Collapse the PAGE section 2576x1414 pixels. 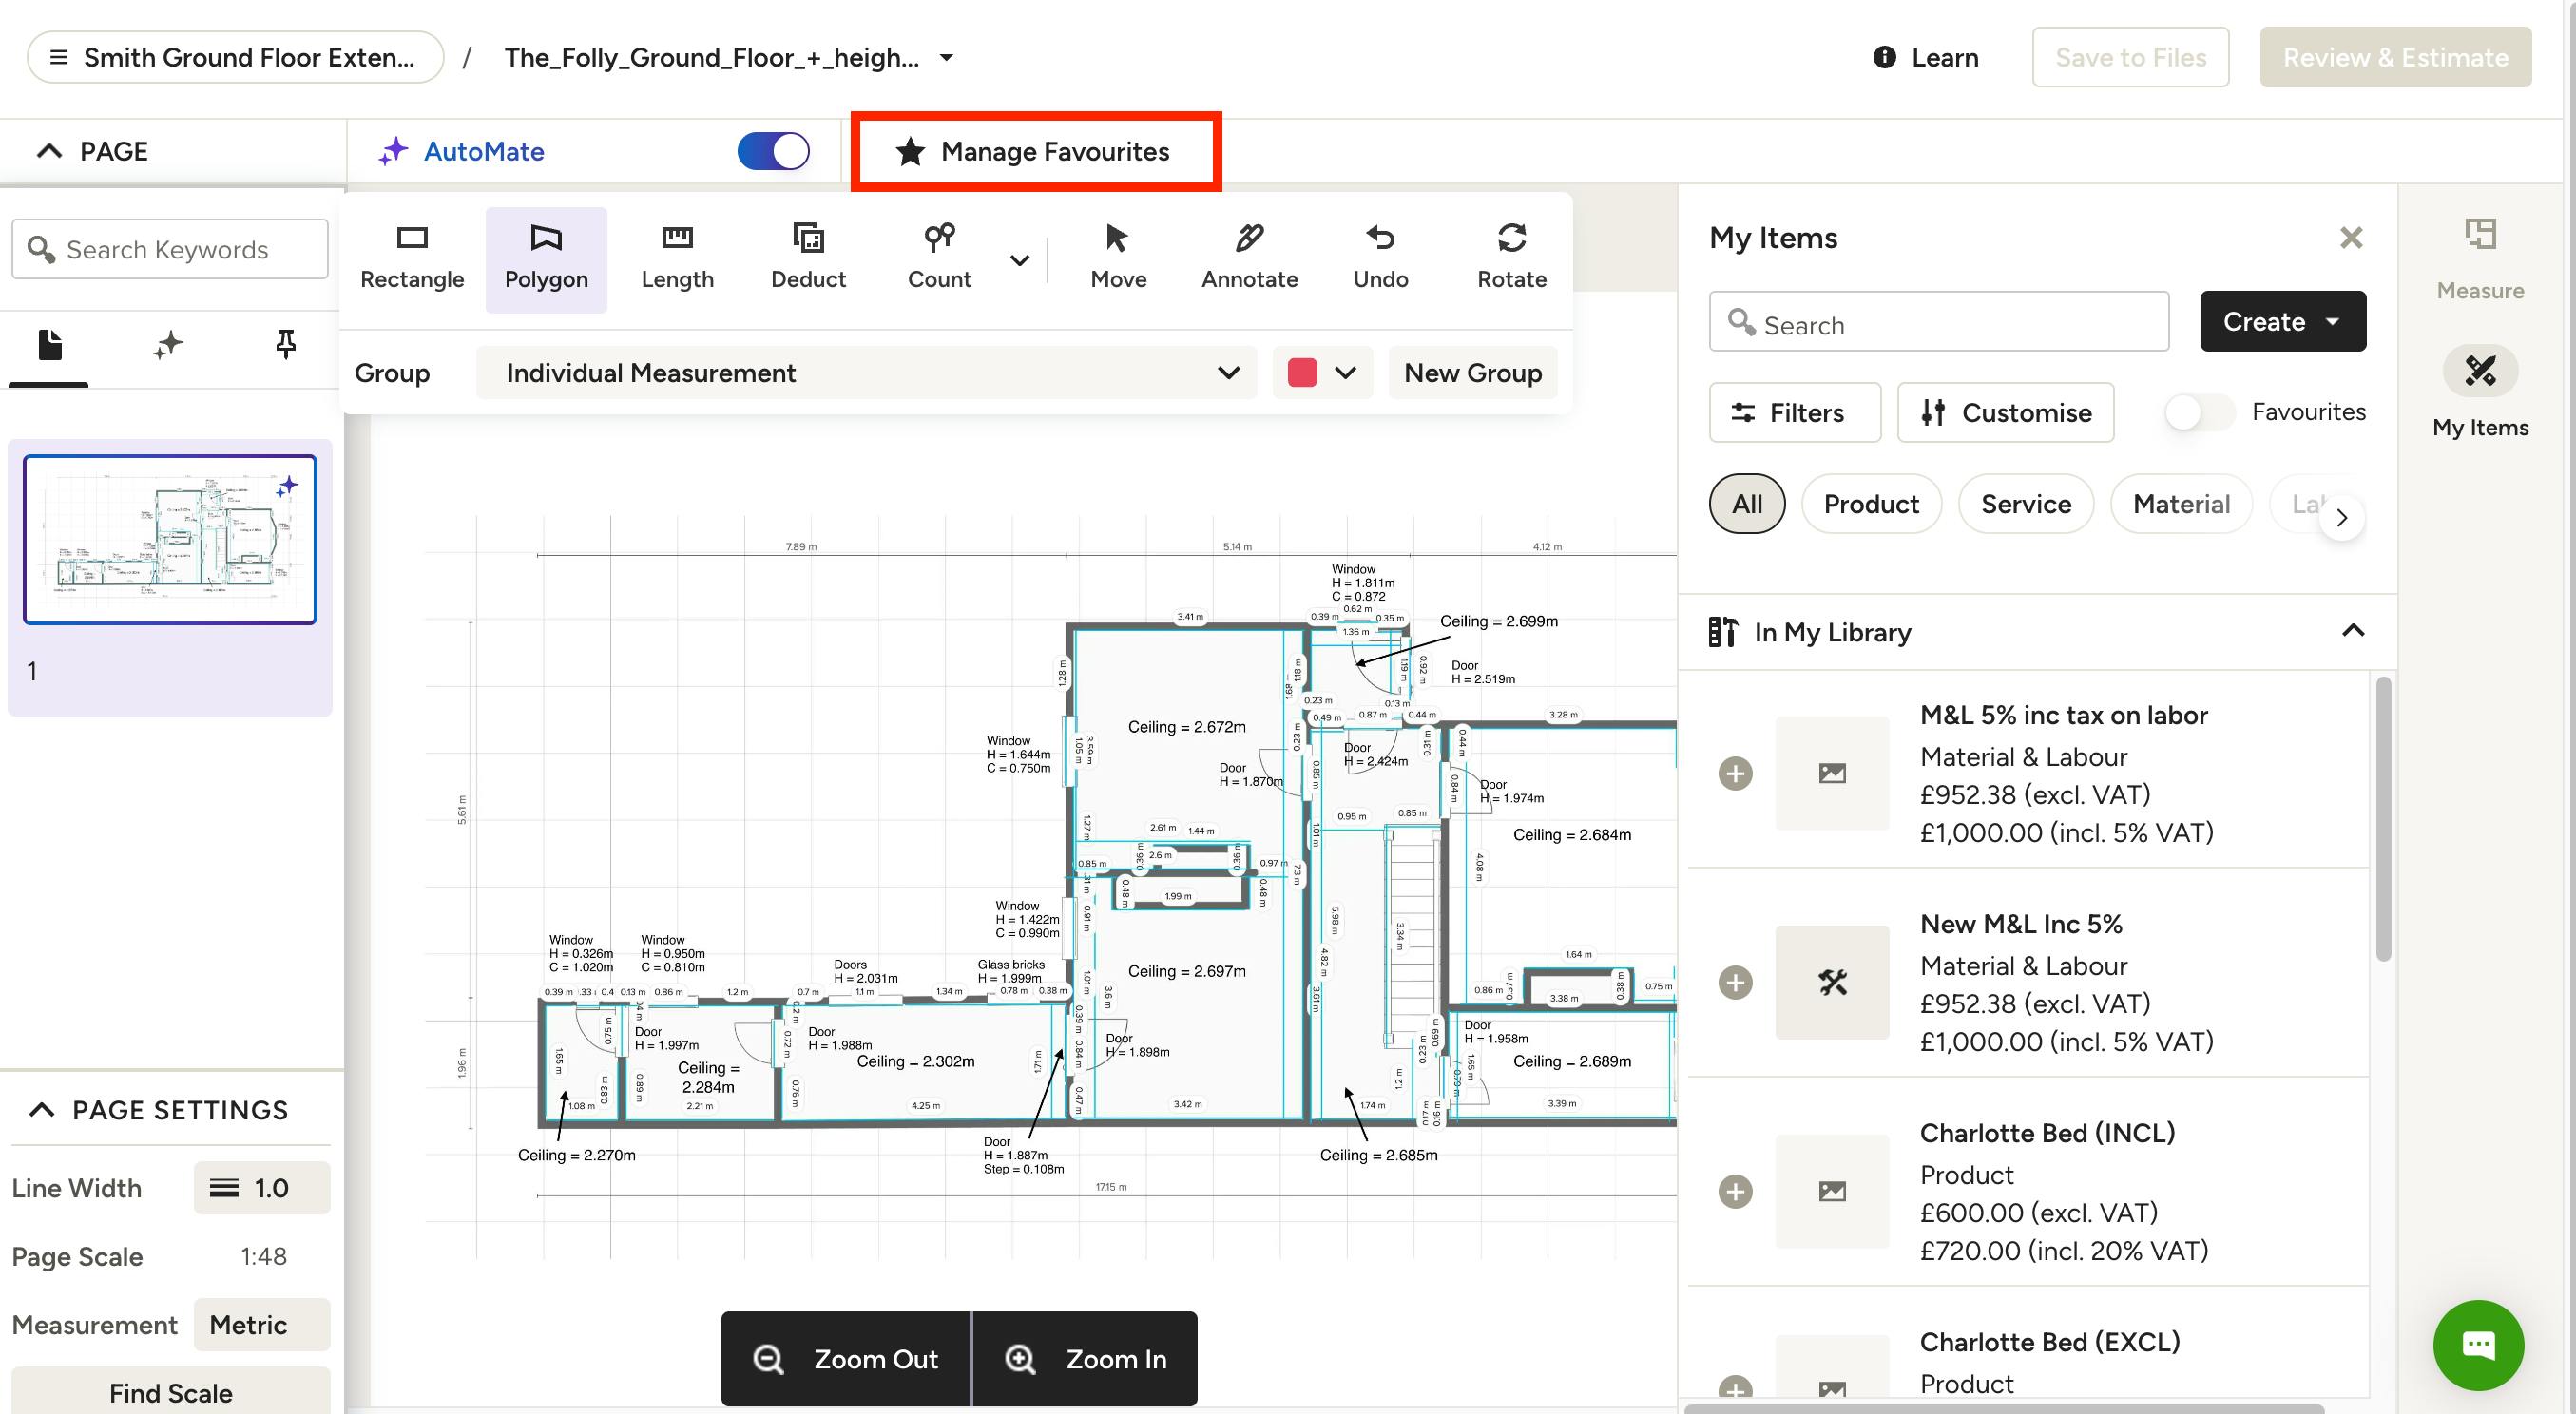(x=49, y=152)
